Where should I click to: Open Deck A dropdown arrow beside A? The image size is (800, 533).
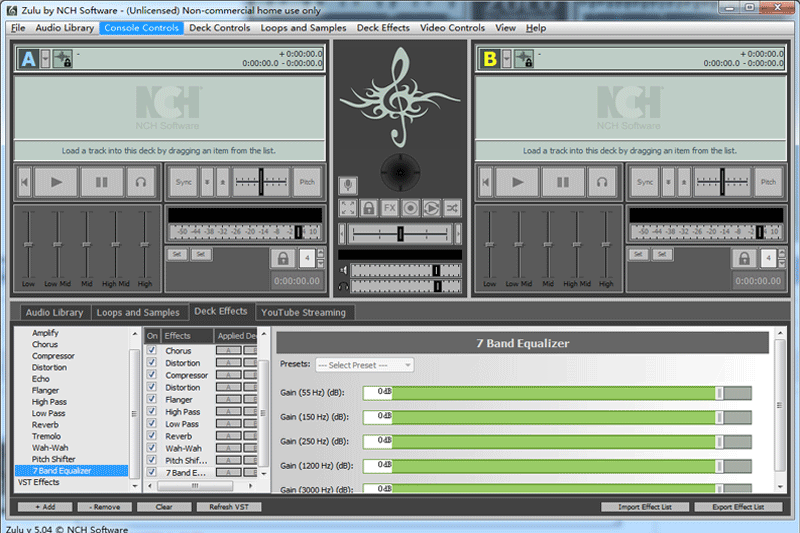tap(45, 59)
